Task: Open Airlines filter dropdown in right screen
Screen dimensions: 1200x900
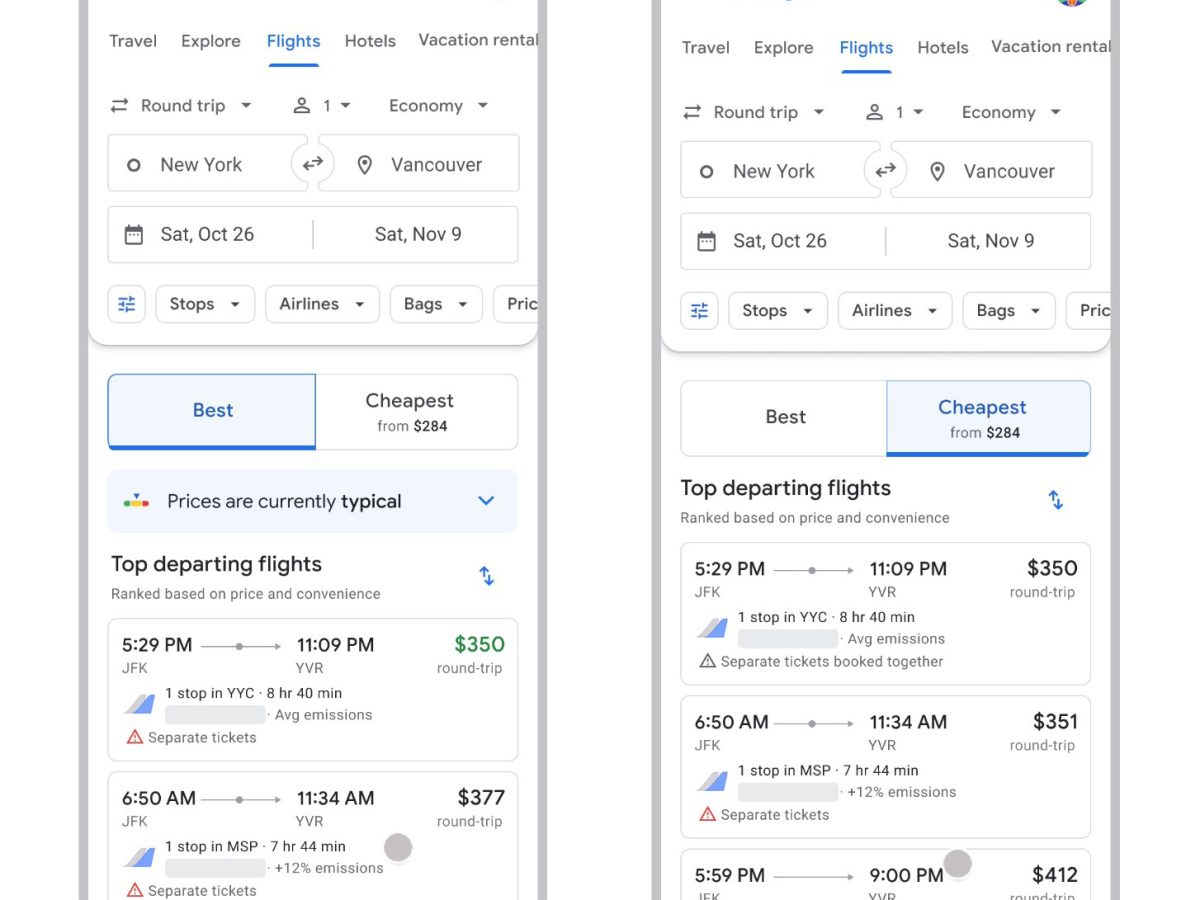Action: (x=894, y=311)
